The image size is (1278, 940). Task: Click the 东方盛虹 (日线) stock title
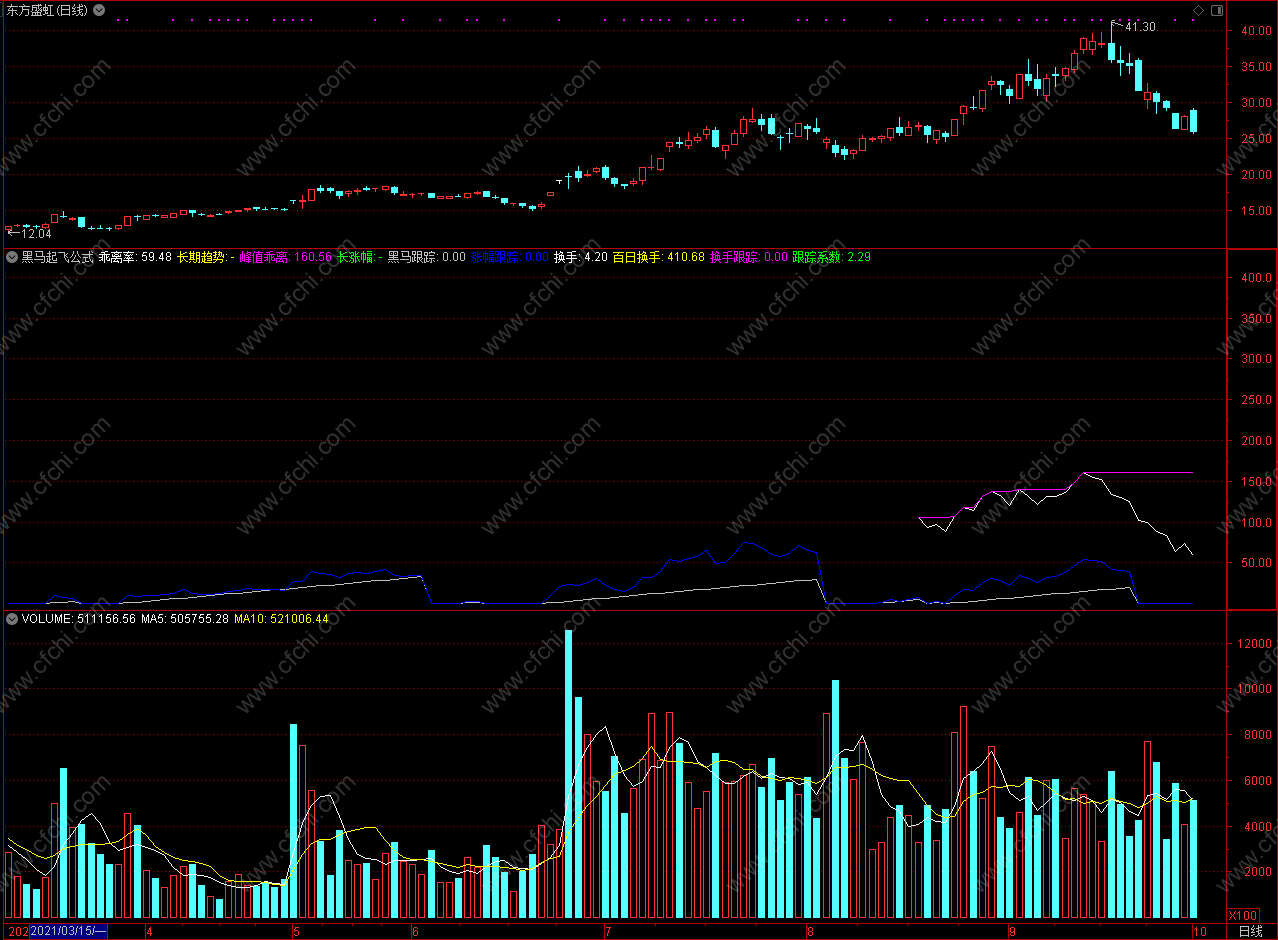pyautogui.click(x=46, y=10)
